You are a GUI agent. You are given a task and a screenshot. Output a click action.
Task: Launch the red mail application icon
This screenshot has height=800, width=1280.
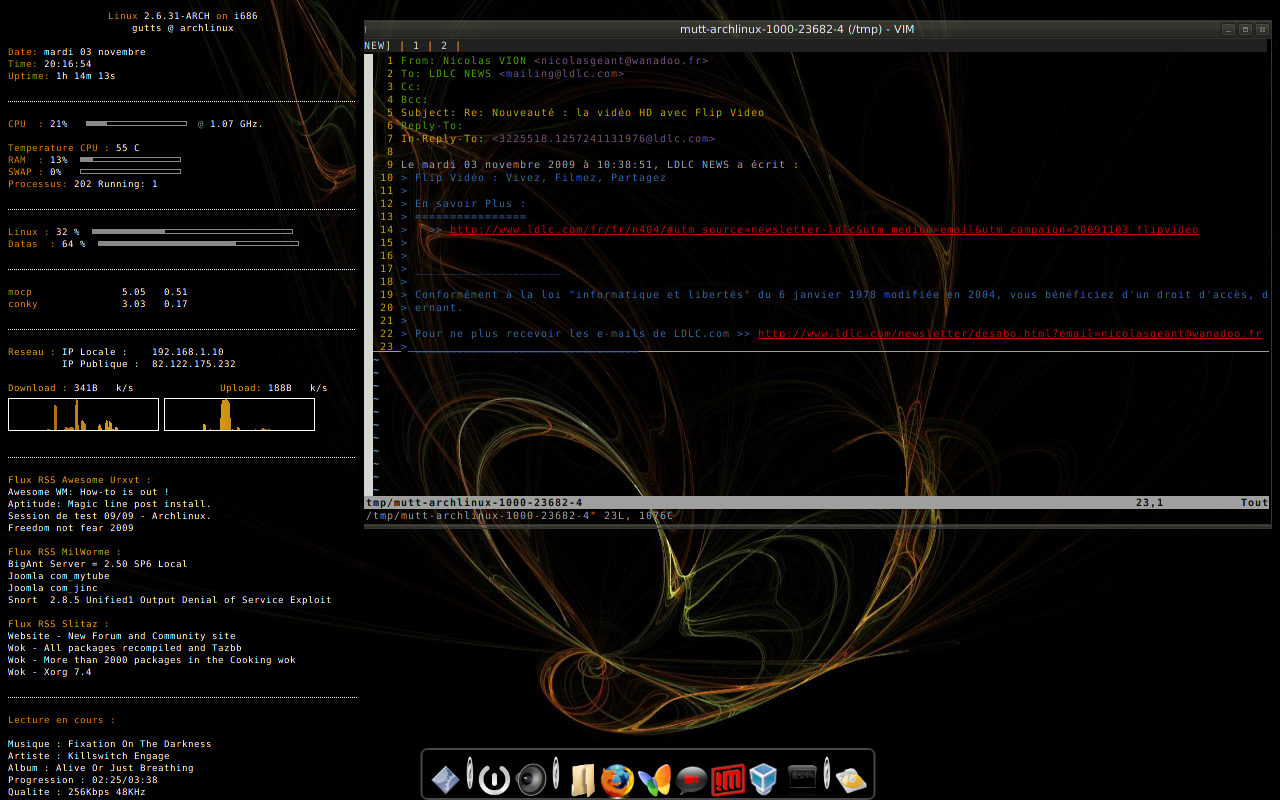click(728, 779)
